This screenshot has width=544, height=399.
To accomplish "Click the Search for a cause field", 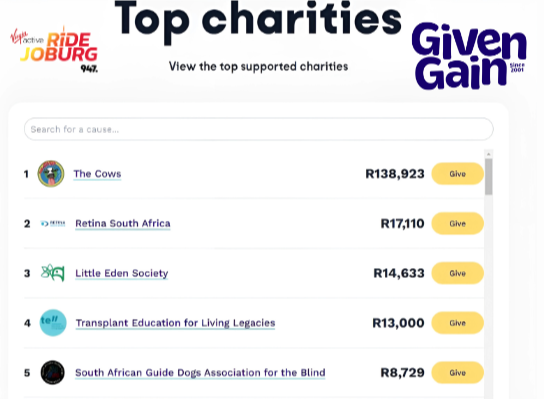I will tap(259, 129).
